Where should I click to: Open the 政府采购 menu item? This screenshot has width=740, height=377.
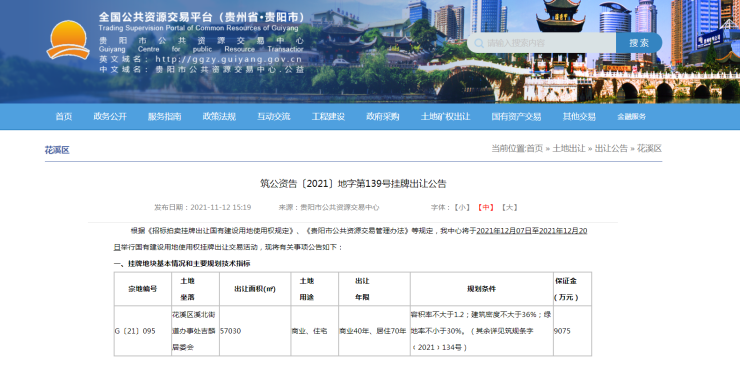382,117
